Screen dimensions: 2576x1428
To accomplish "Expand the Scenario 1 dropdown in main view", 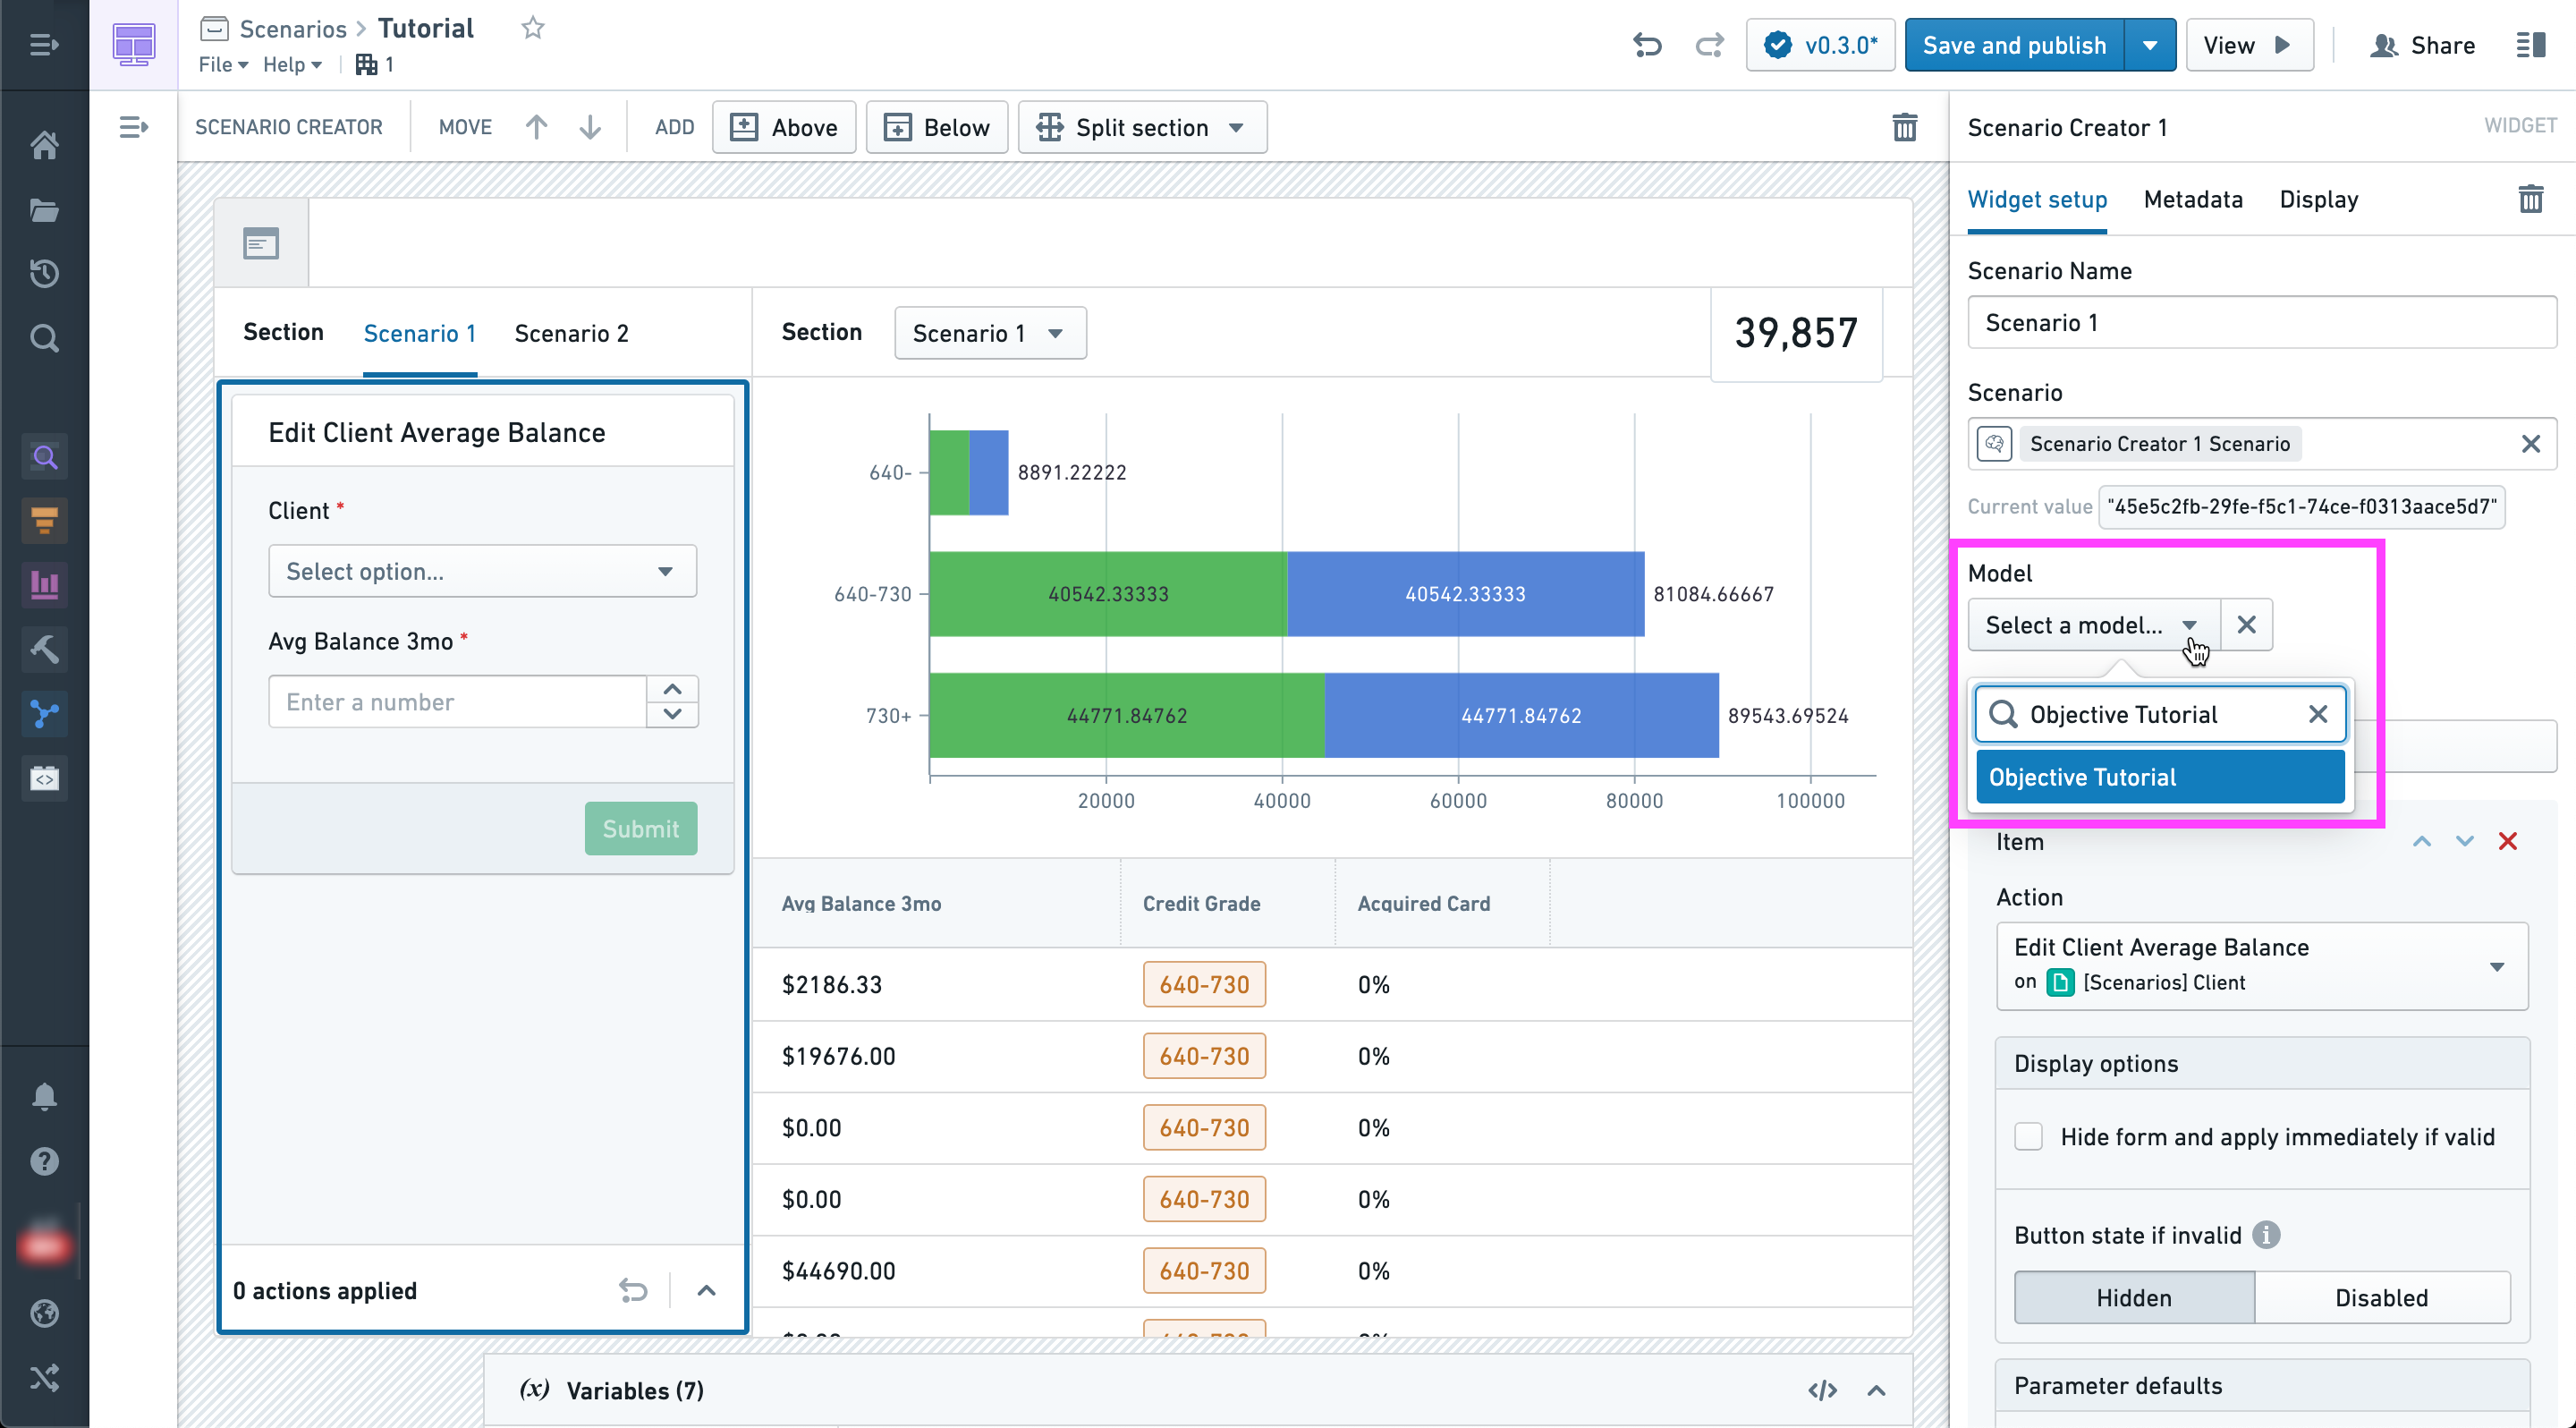I will (x=984, y=332).
